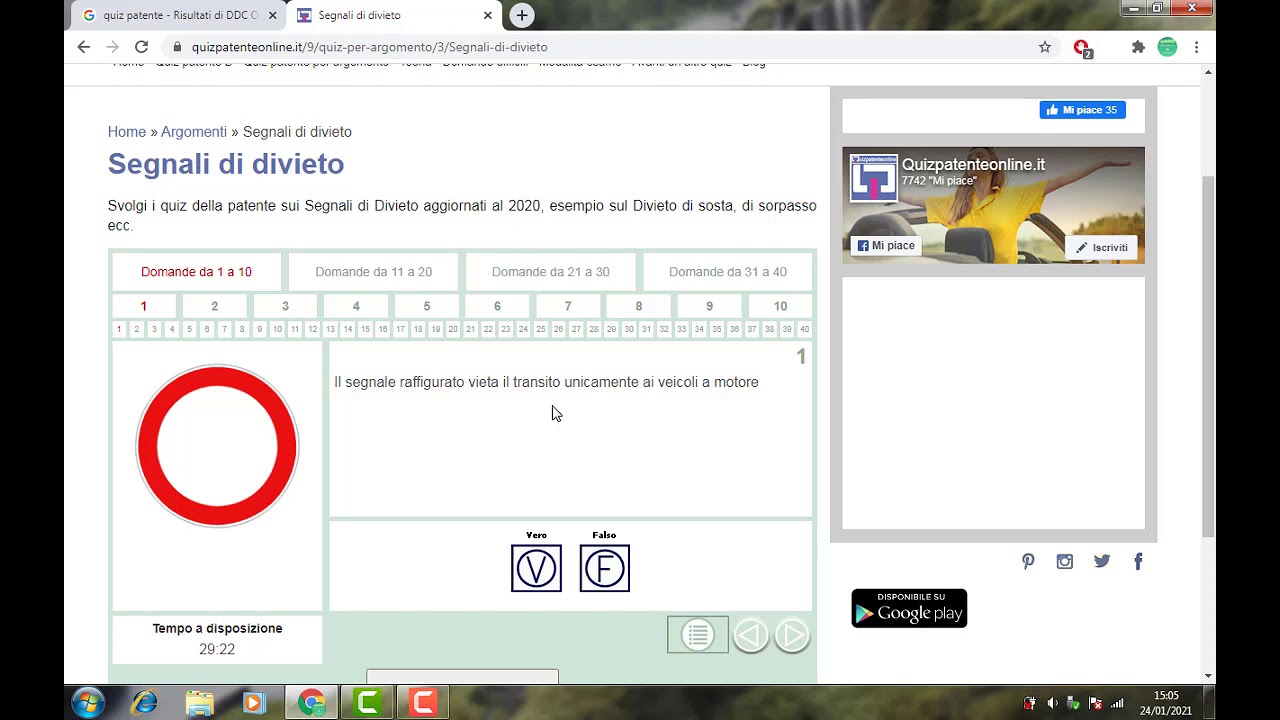
Task: Jump to question 2 in the large row
Action: (x=214, y=306)
